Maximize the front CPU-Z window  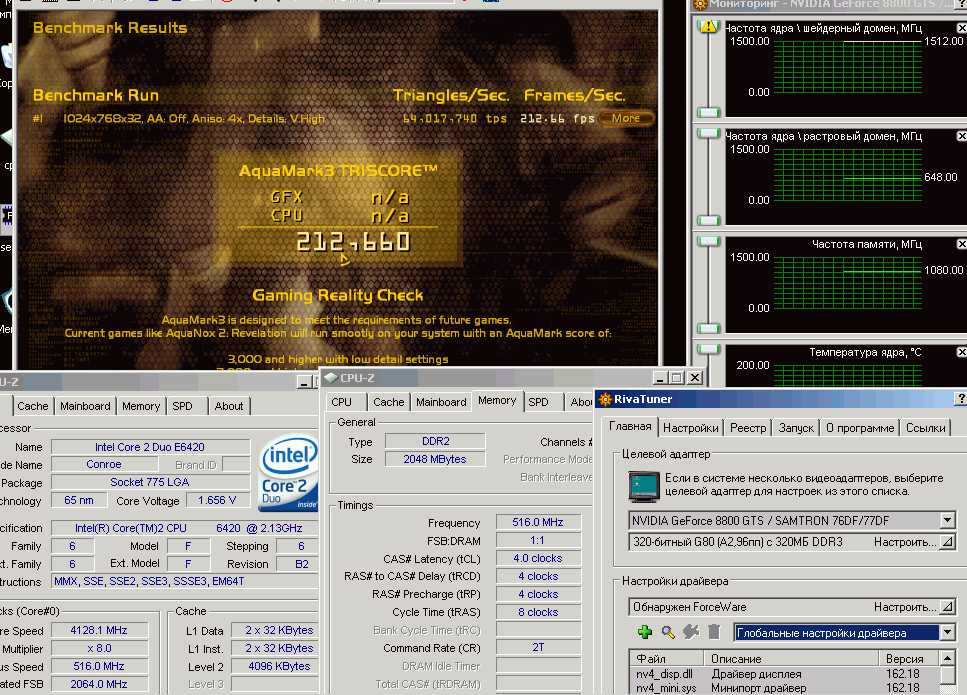677,377
